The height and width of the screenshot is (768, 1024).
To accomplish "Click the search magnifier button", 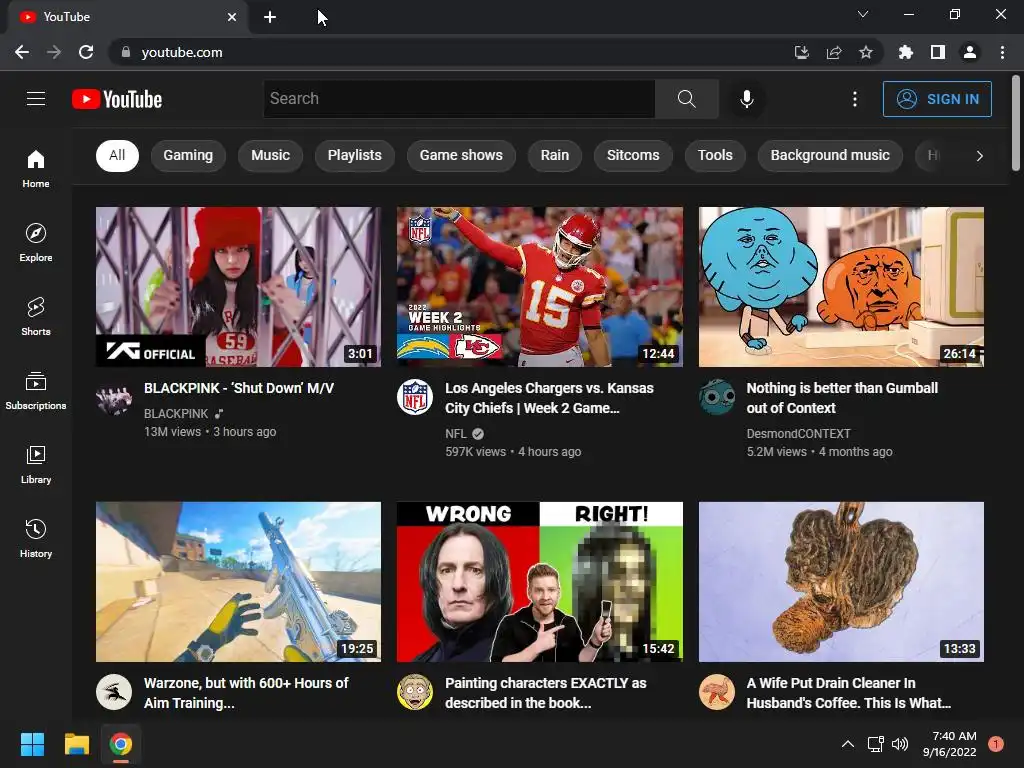I will tap(686, 99).
